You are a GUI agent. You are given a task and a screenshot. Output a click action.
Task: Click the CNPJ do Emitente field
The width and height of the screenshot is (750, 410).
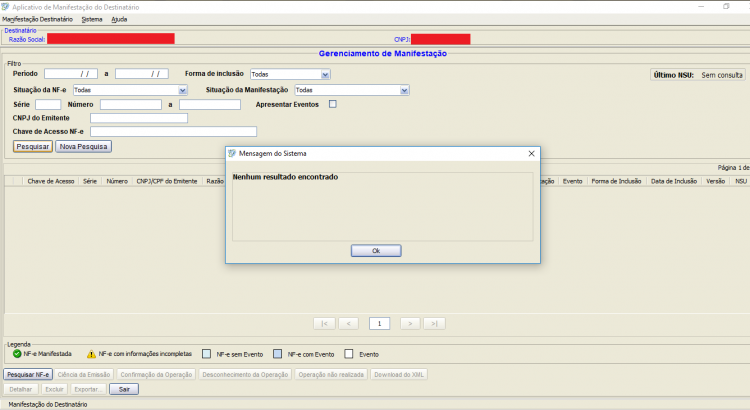click(x=139, y=118)
